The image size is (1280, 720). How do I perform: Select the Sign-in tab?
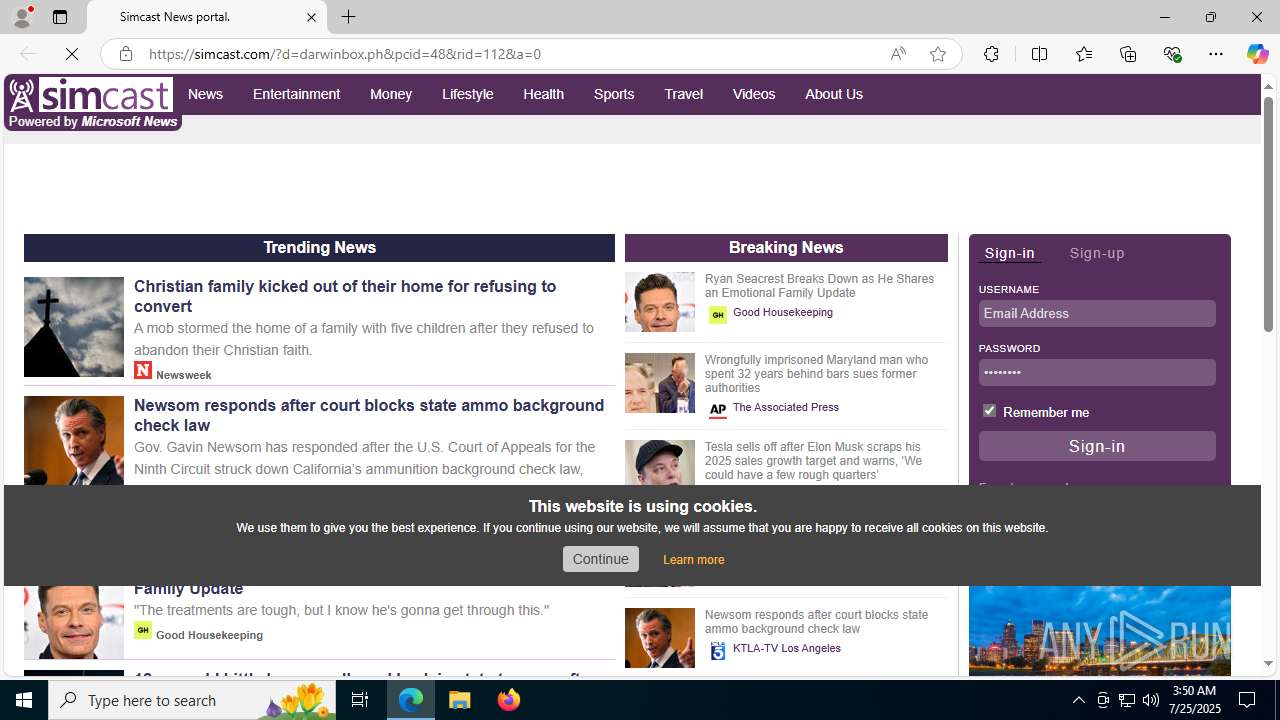click(x=1009, y=253)
